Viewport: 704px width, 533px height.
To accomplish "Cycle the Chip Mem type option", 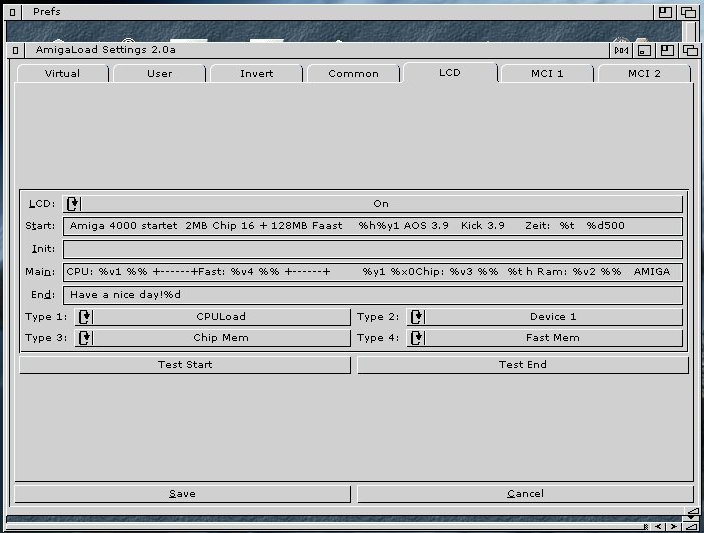I will 220,338.
